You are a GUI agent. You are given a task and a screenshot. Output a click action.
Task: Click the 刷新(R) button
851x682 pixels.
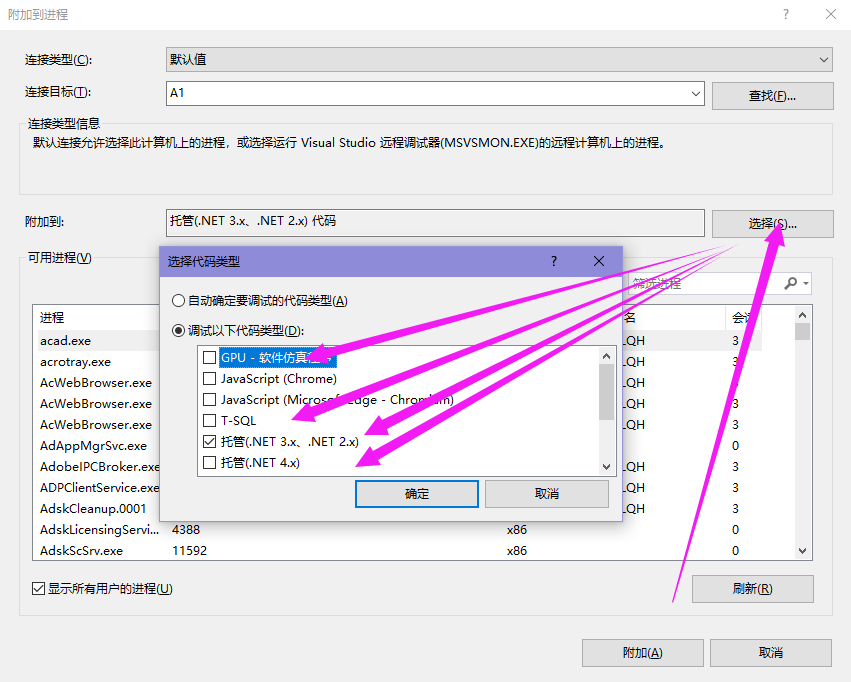(x=752, y=589)
